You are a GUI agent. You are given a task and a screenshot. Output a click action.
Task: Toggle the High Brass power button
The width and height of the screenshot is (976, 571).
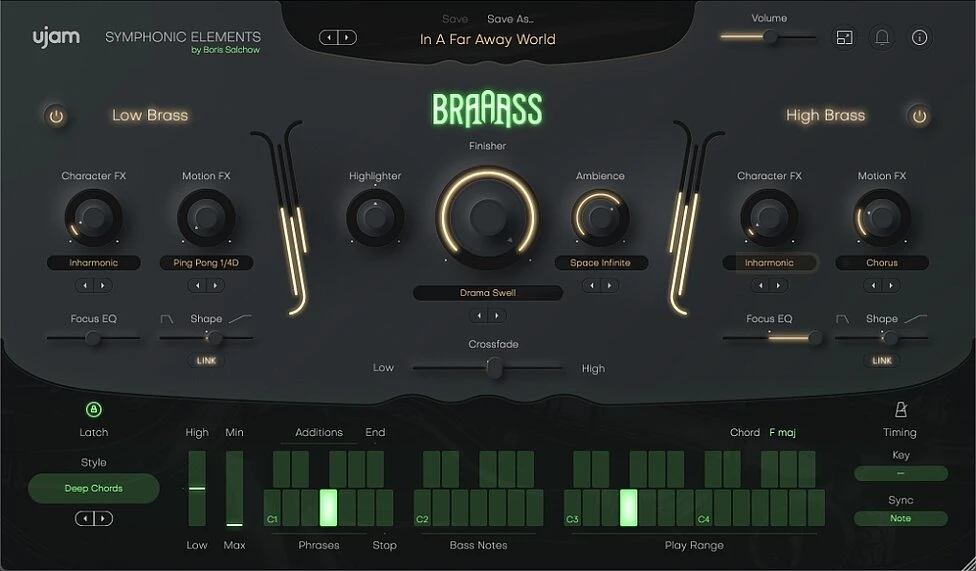[919, 116]
